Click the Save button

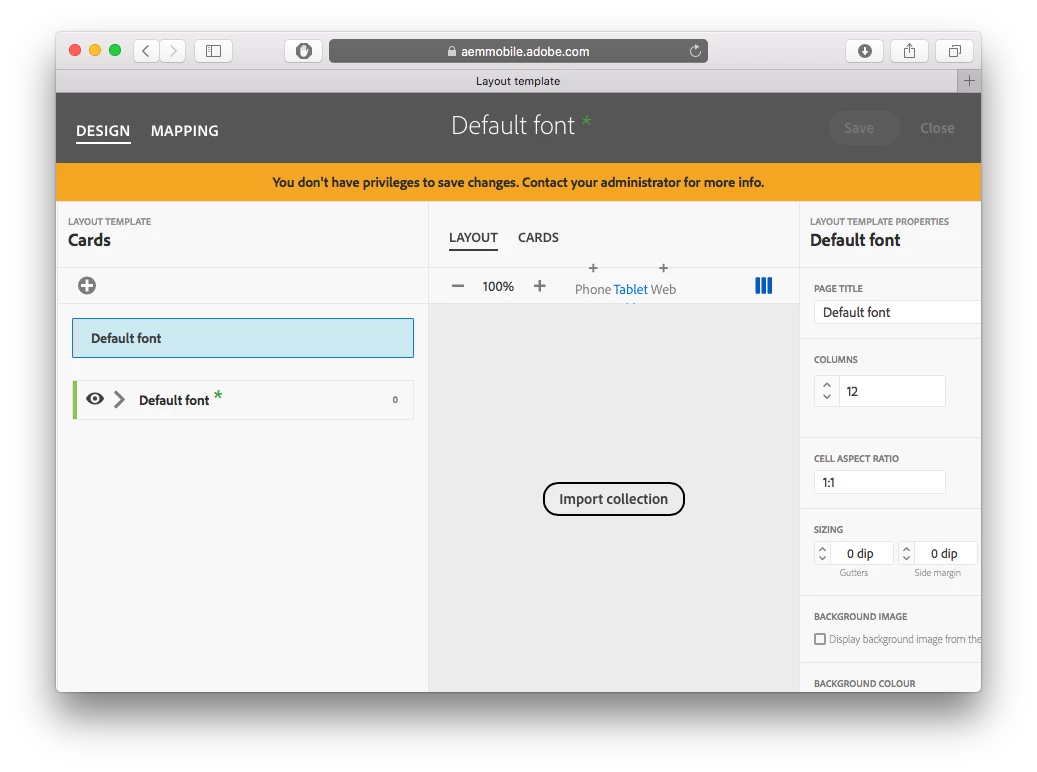(x=864, y=128)
